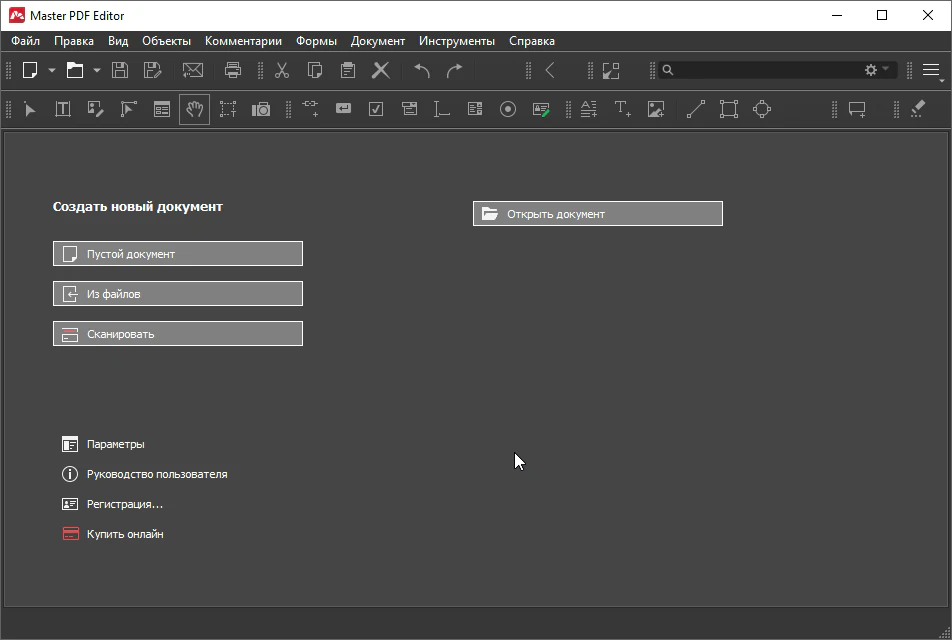Click the Delete X icon
Image resolution: width=952 pixels, height=640 pixels.
point(381,70)
